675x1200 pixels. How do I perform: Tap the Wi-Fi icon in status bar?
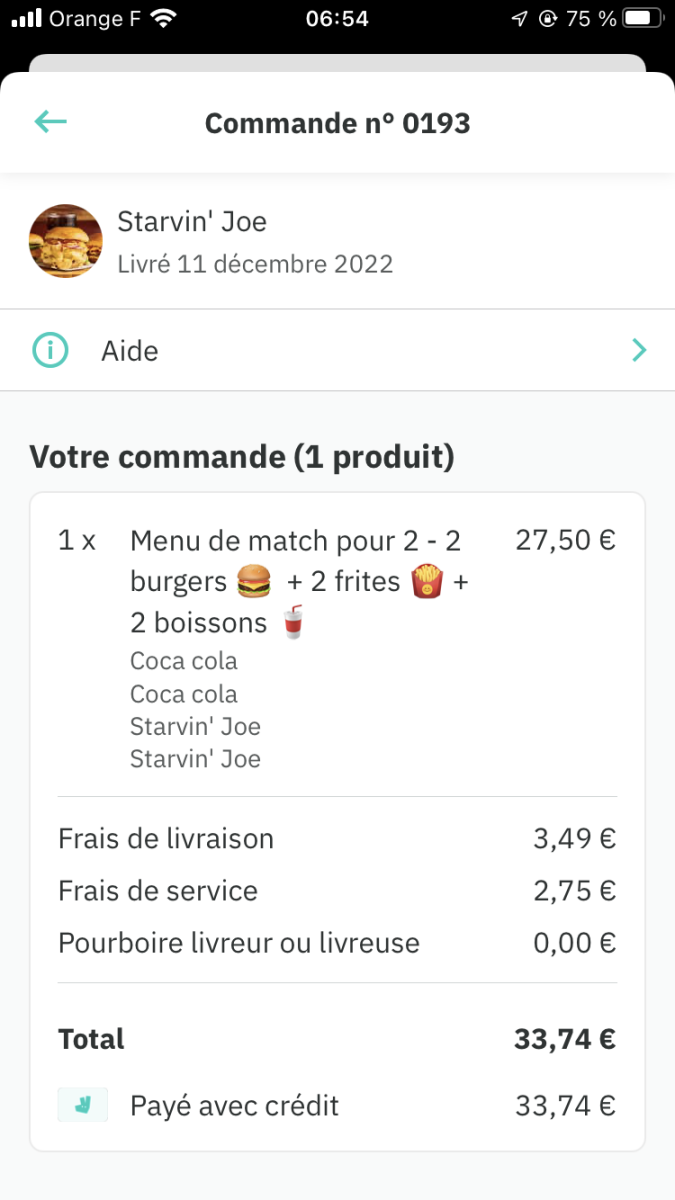pyautogui.click(x=164, y=18)
